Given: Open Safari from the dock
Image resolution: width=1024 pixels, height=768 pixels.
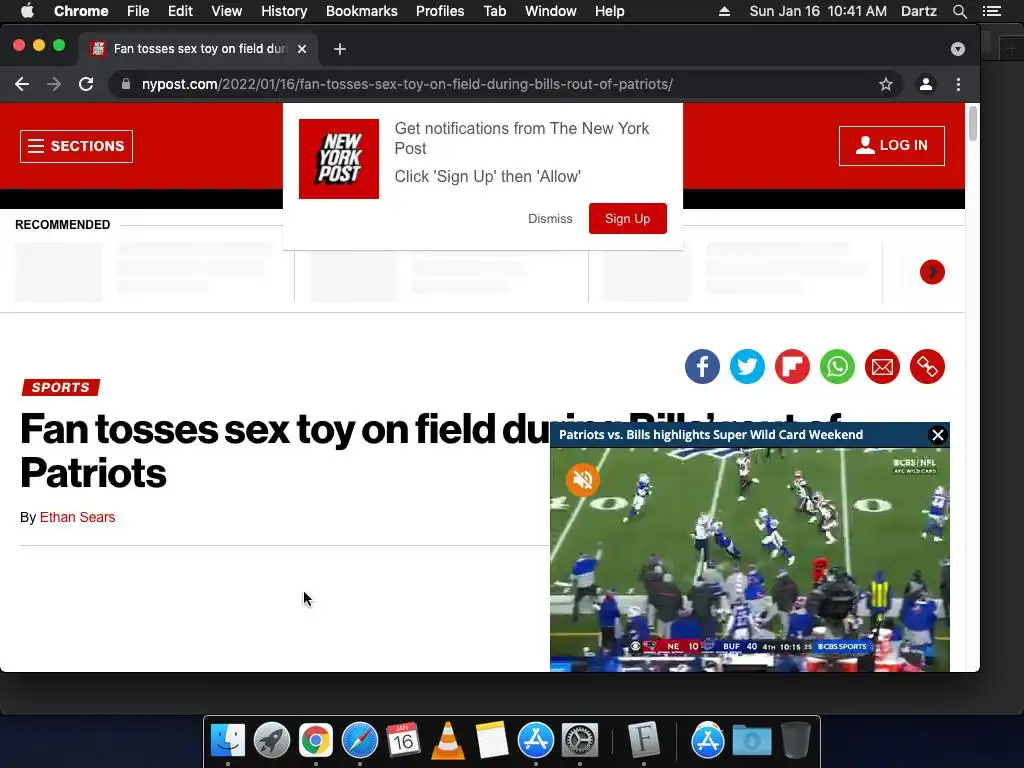Looking at the screenshot, I should click(x=360, y=741).
